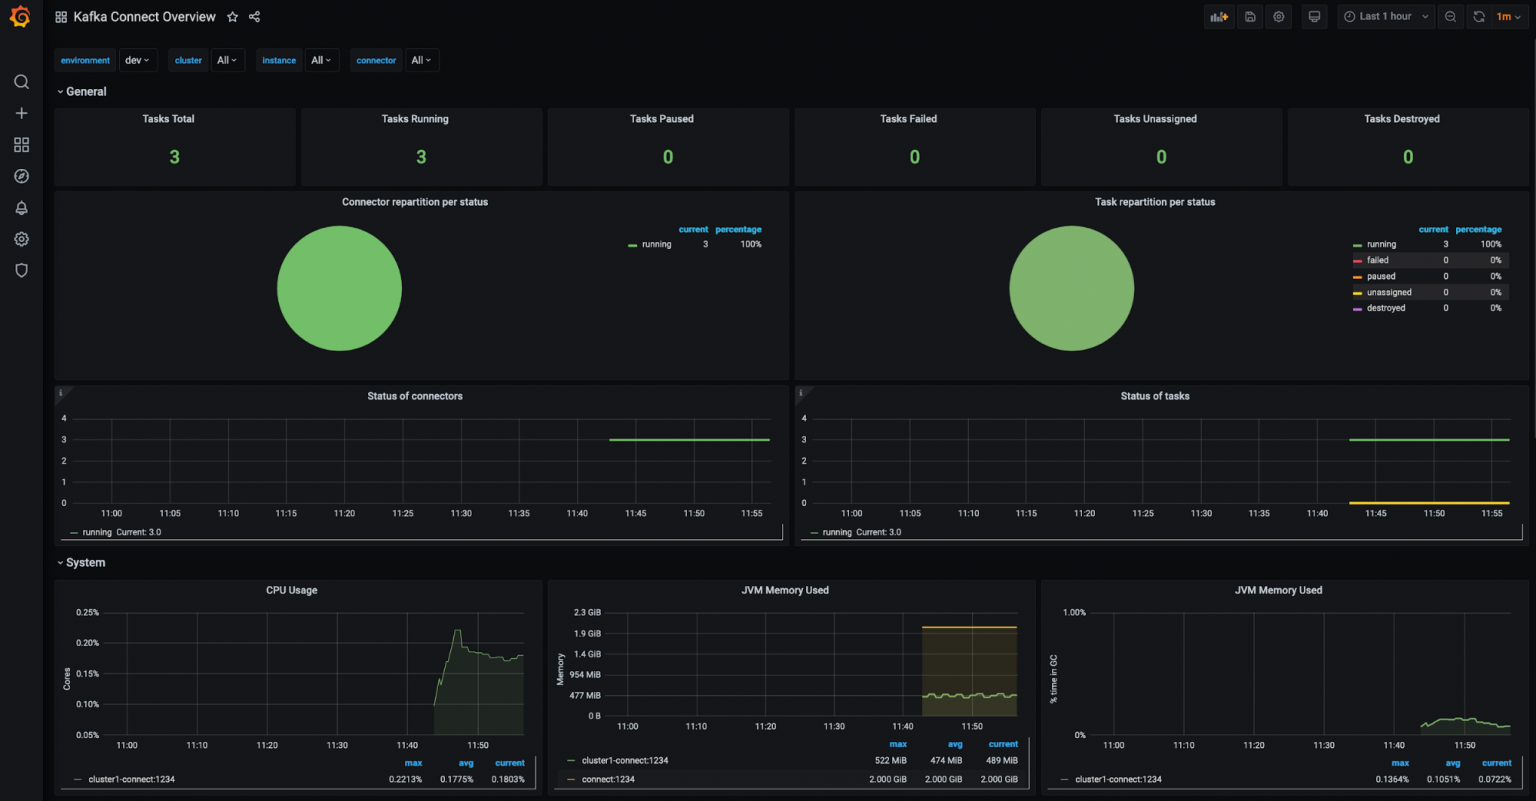Open Task repartition per status panel menu
Image resolution: width=1536 pixels, height=801 pixels.
(1155, 202)
